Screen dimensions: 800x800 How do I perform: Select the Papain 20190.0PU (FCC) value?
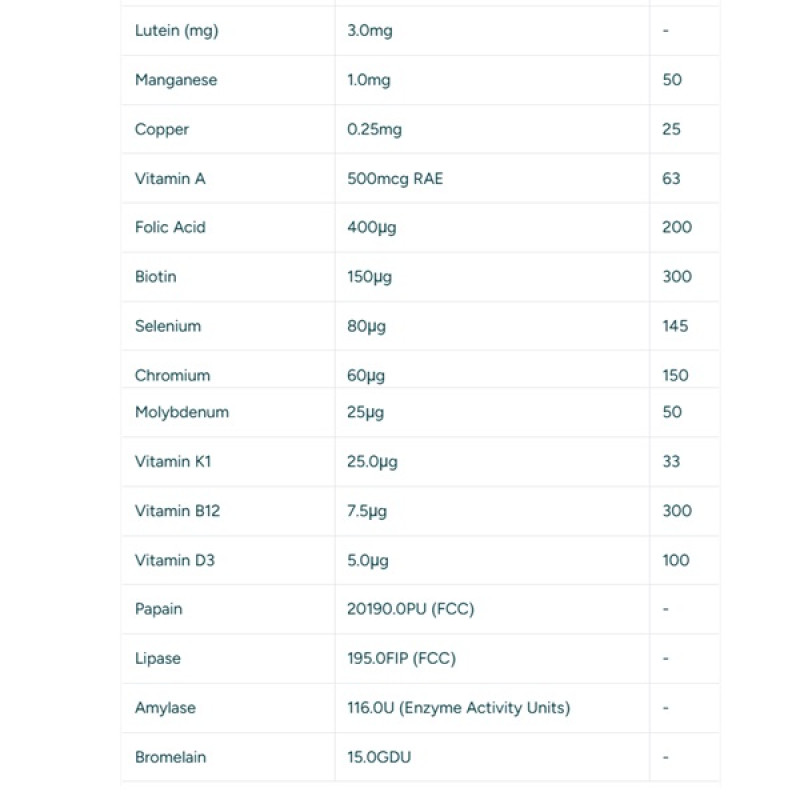point(410,609)
